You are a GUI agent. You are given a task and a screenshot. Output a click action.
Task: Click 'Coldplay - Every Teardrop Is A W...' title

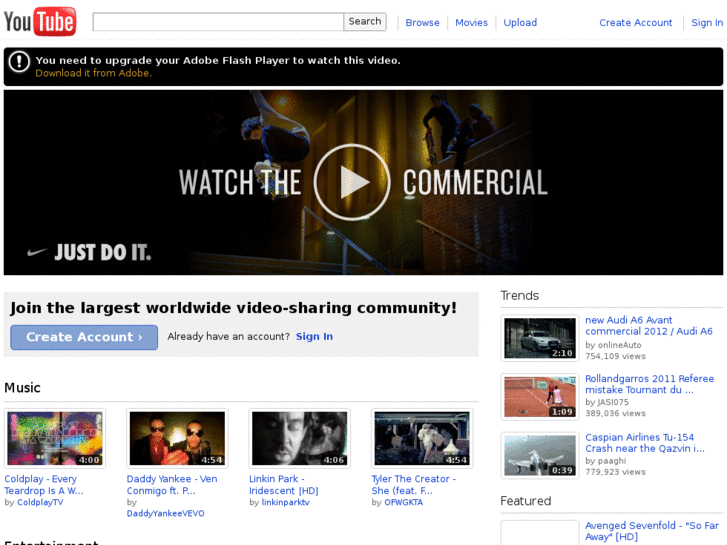tap(44, 485)
